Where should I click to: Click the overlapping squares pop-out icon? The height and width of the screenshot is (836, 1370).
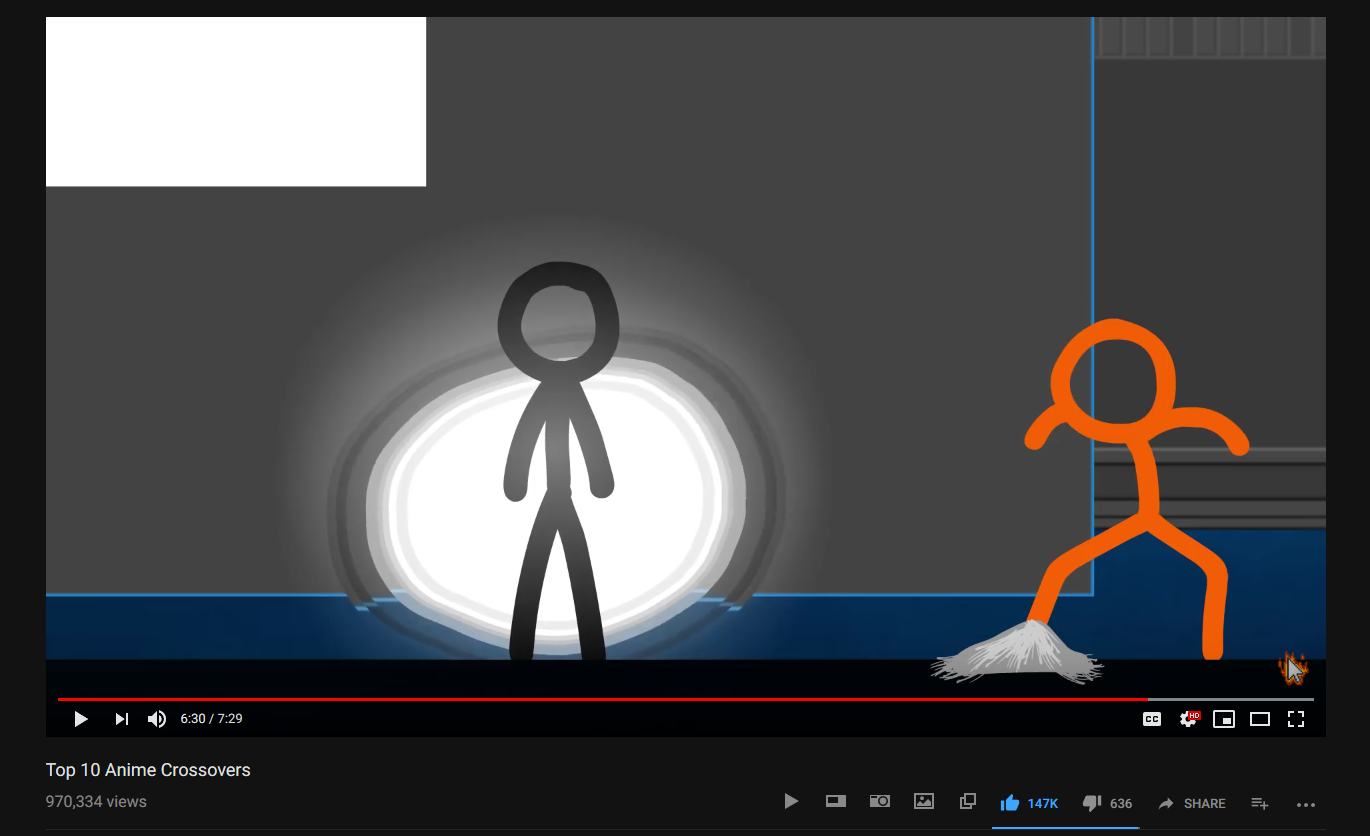(x=967, y=801)
